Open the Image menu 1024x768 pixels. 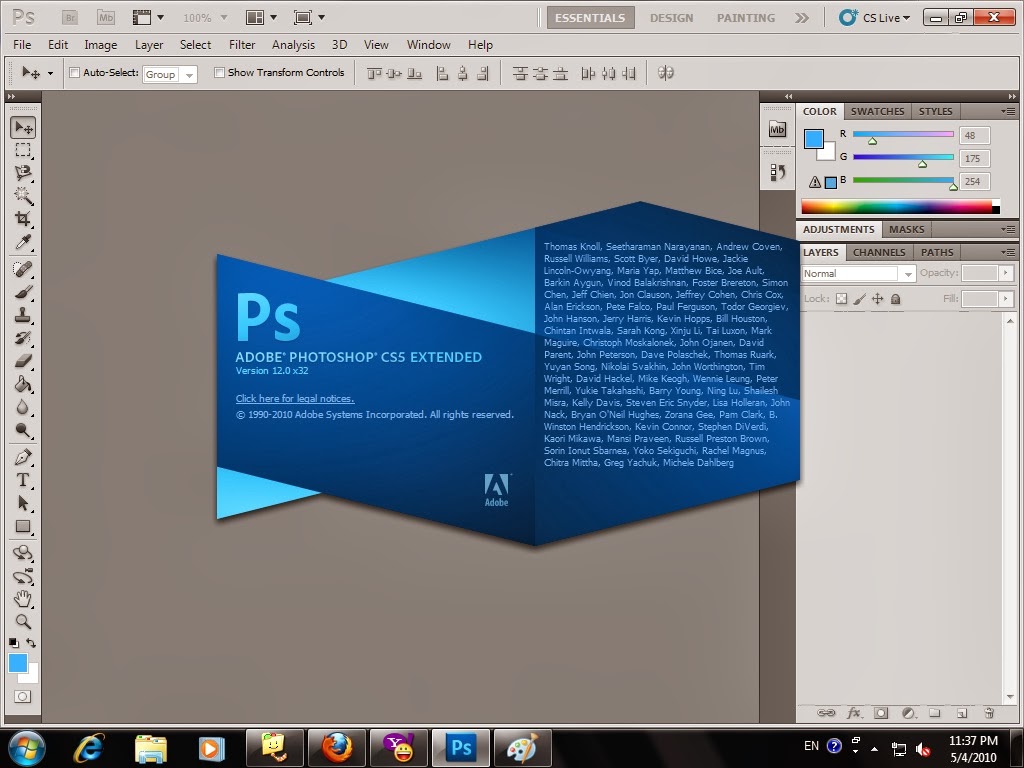[101, 44]
